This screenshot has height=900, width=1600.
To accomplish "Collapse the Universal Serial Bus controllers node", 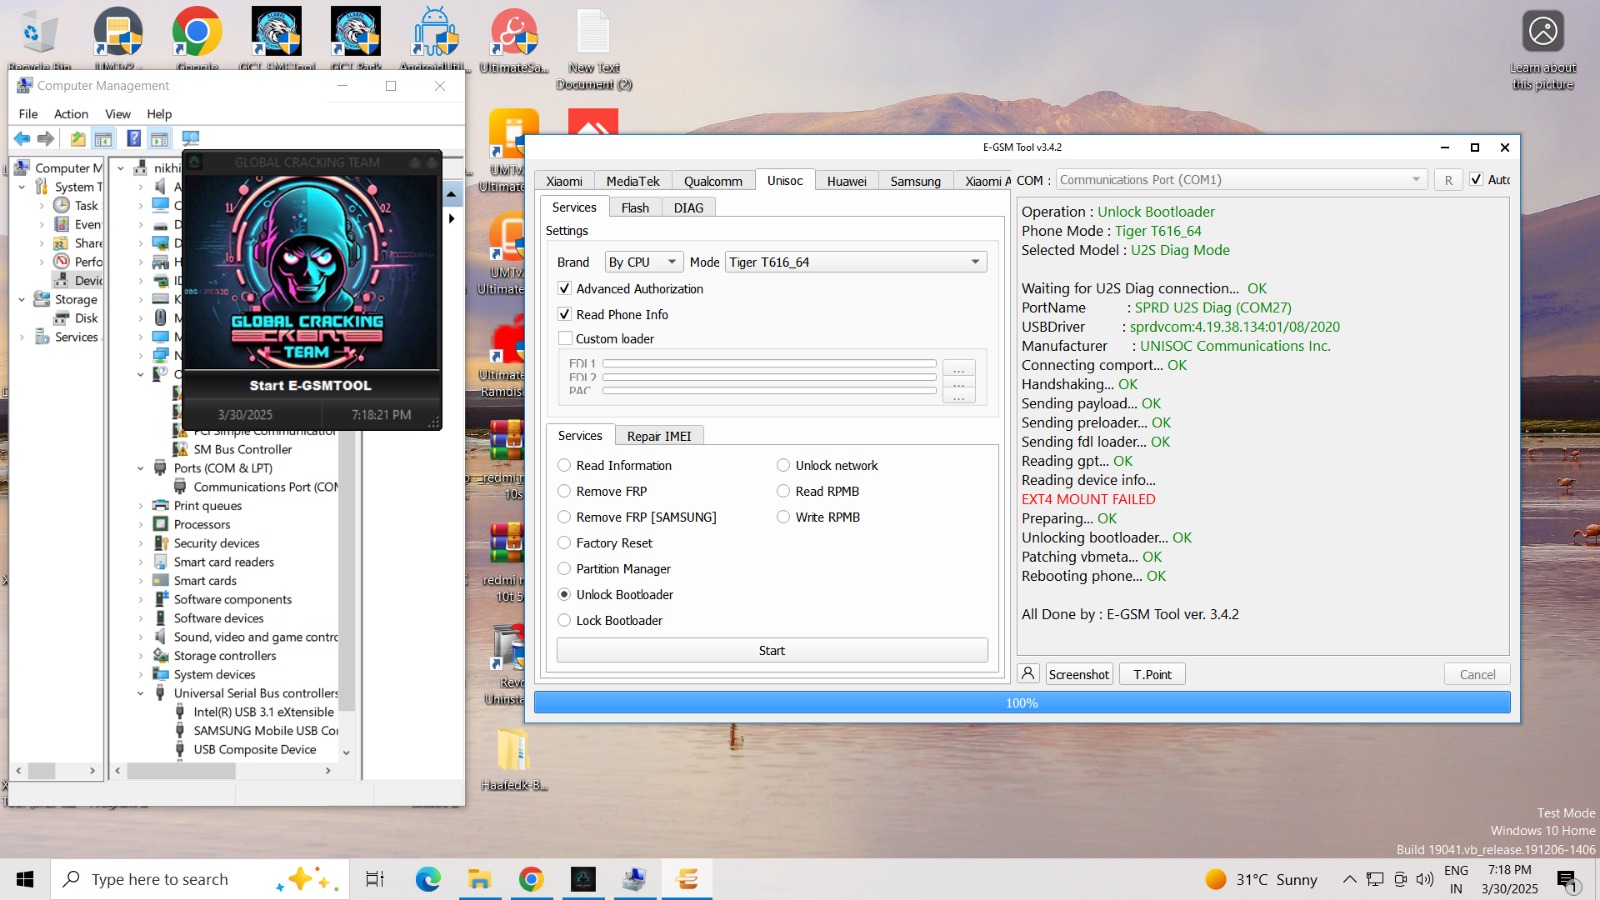I will (141, 693).
